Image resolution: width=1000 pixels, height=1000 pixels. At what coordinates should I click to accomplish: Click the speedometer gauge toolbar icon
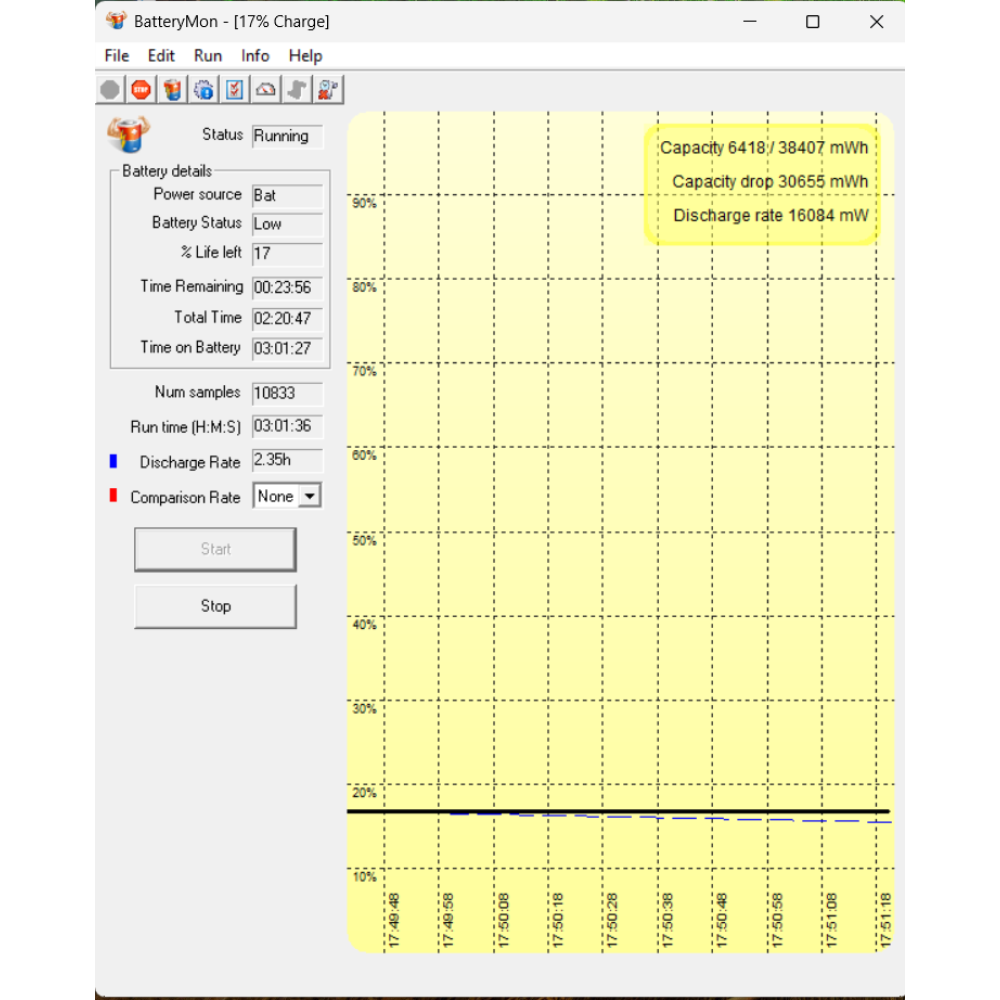pos(265,90)
